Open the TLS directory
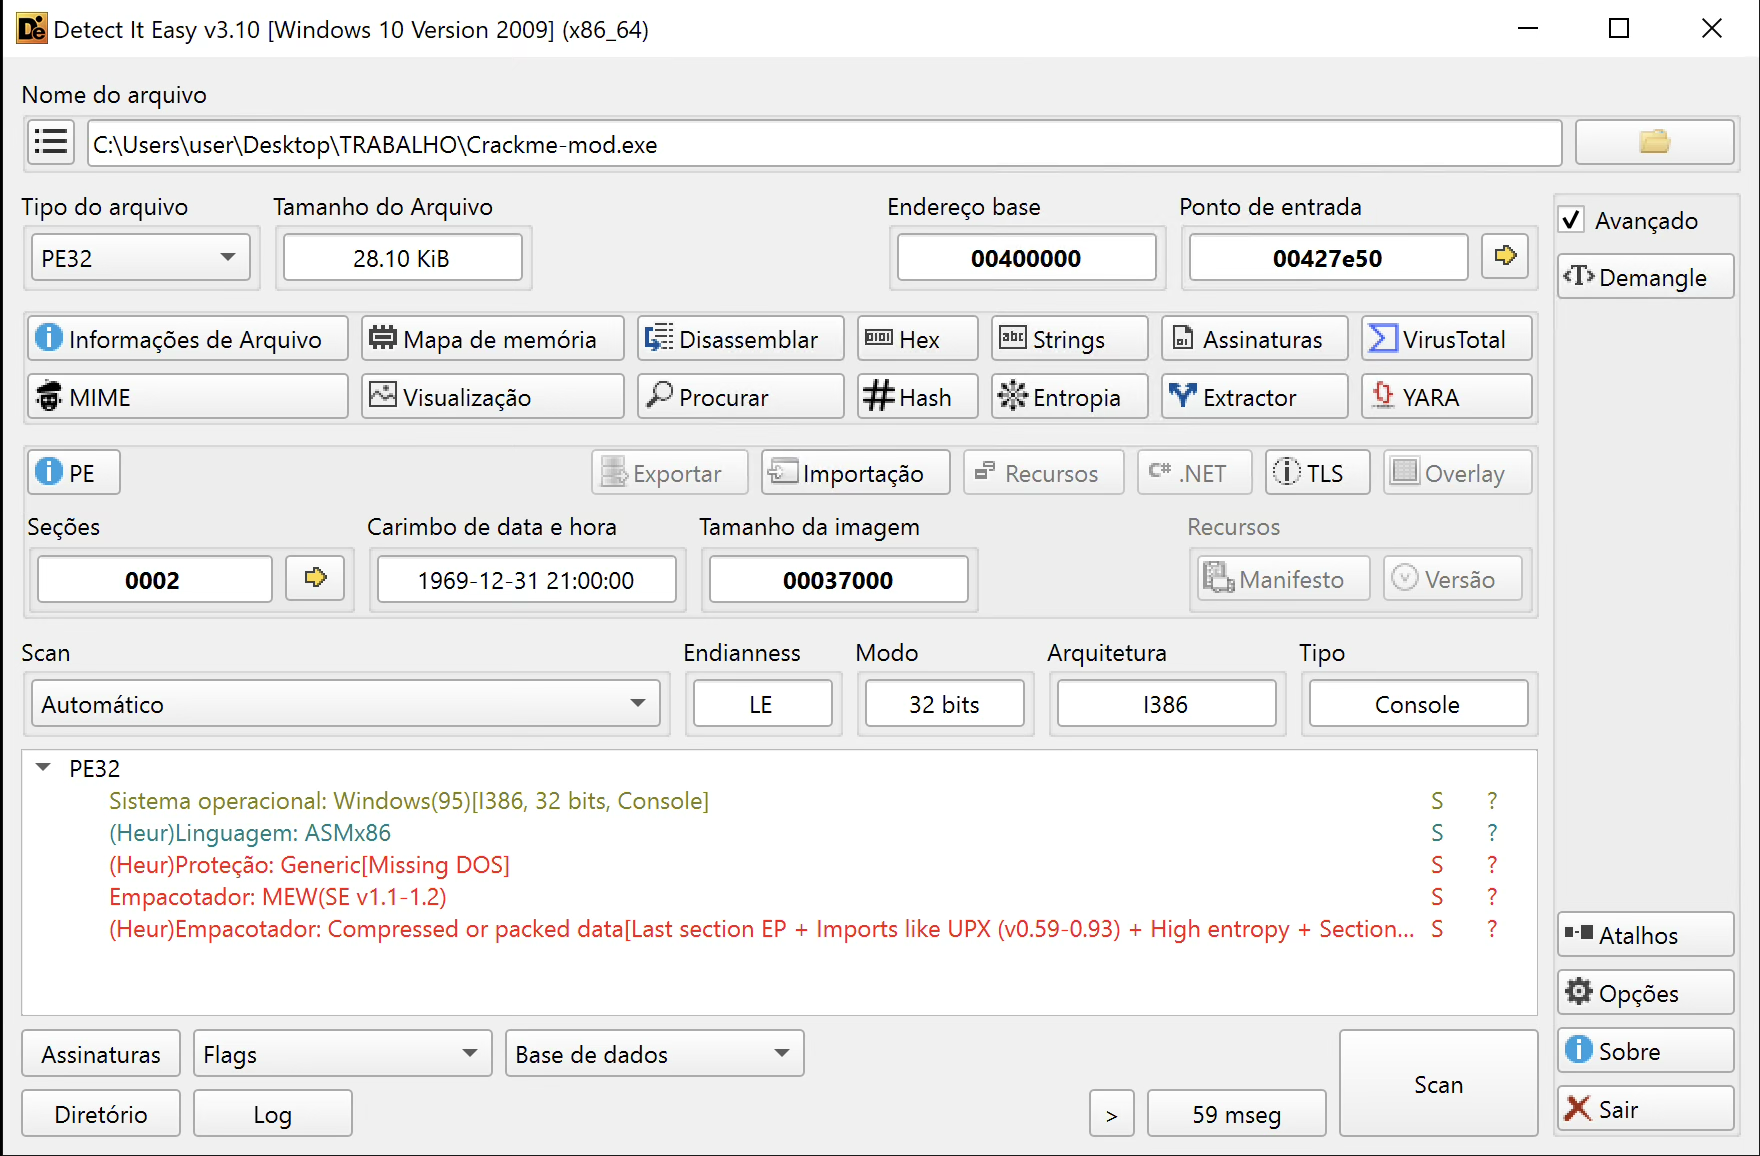The image size is (1760, 1156). click(x=1318, y=472)
